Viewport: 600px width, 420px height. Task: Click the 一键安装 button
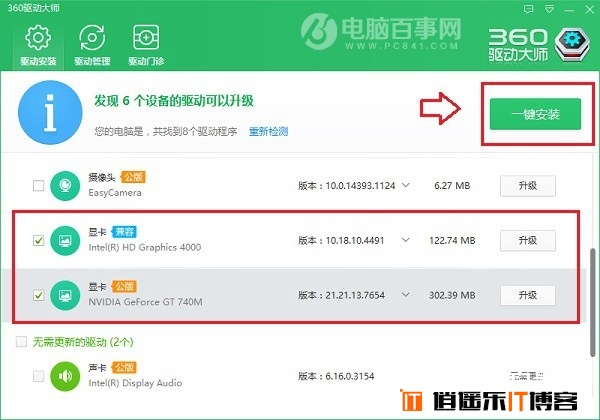(535, 114)
